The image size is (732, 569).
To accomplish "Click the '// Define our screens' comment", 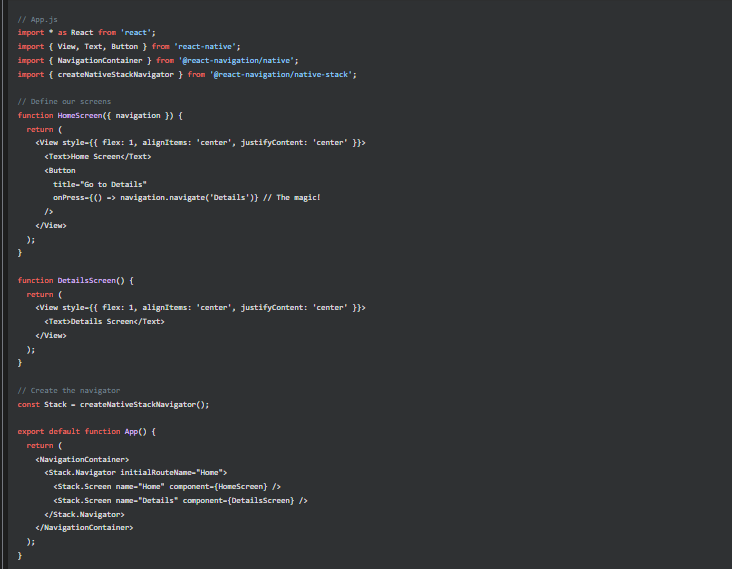I will [64, 102].
